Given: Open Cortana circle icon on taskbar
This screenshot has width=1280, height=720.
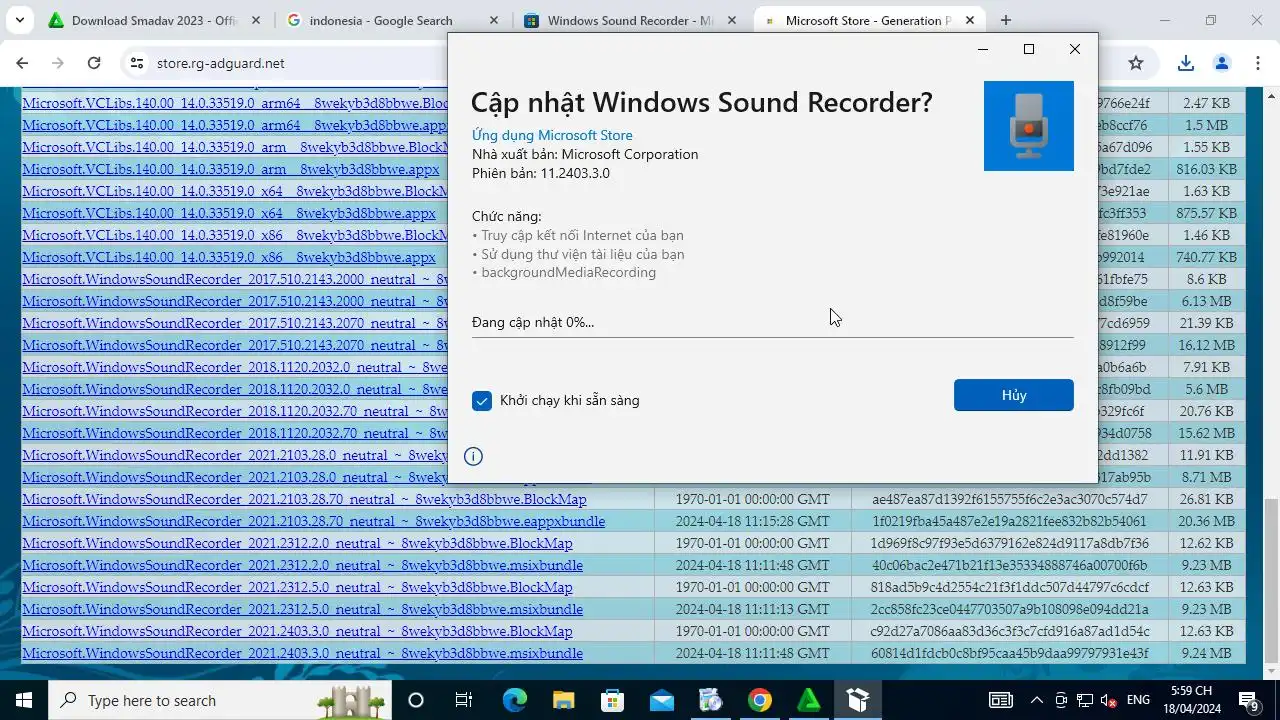Looking at the screenshot, I should 416,700.
